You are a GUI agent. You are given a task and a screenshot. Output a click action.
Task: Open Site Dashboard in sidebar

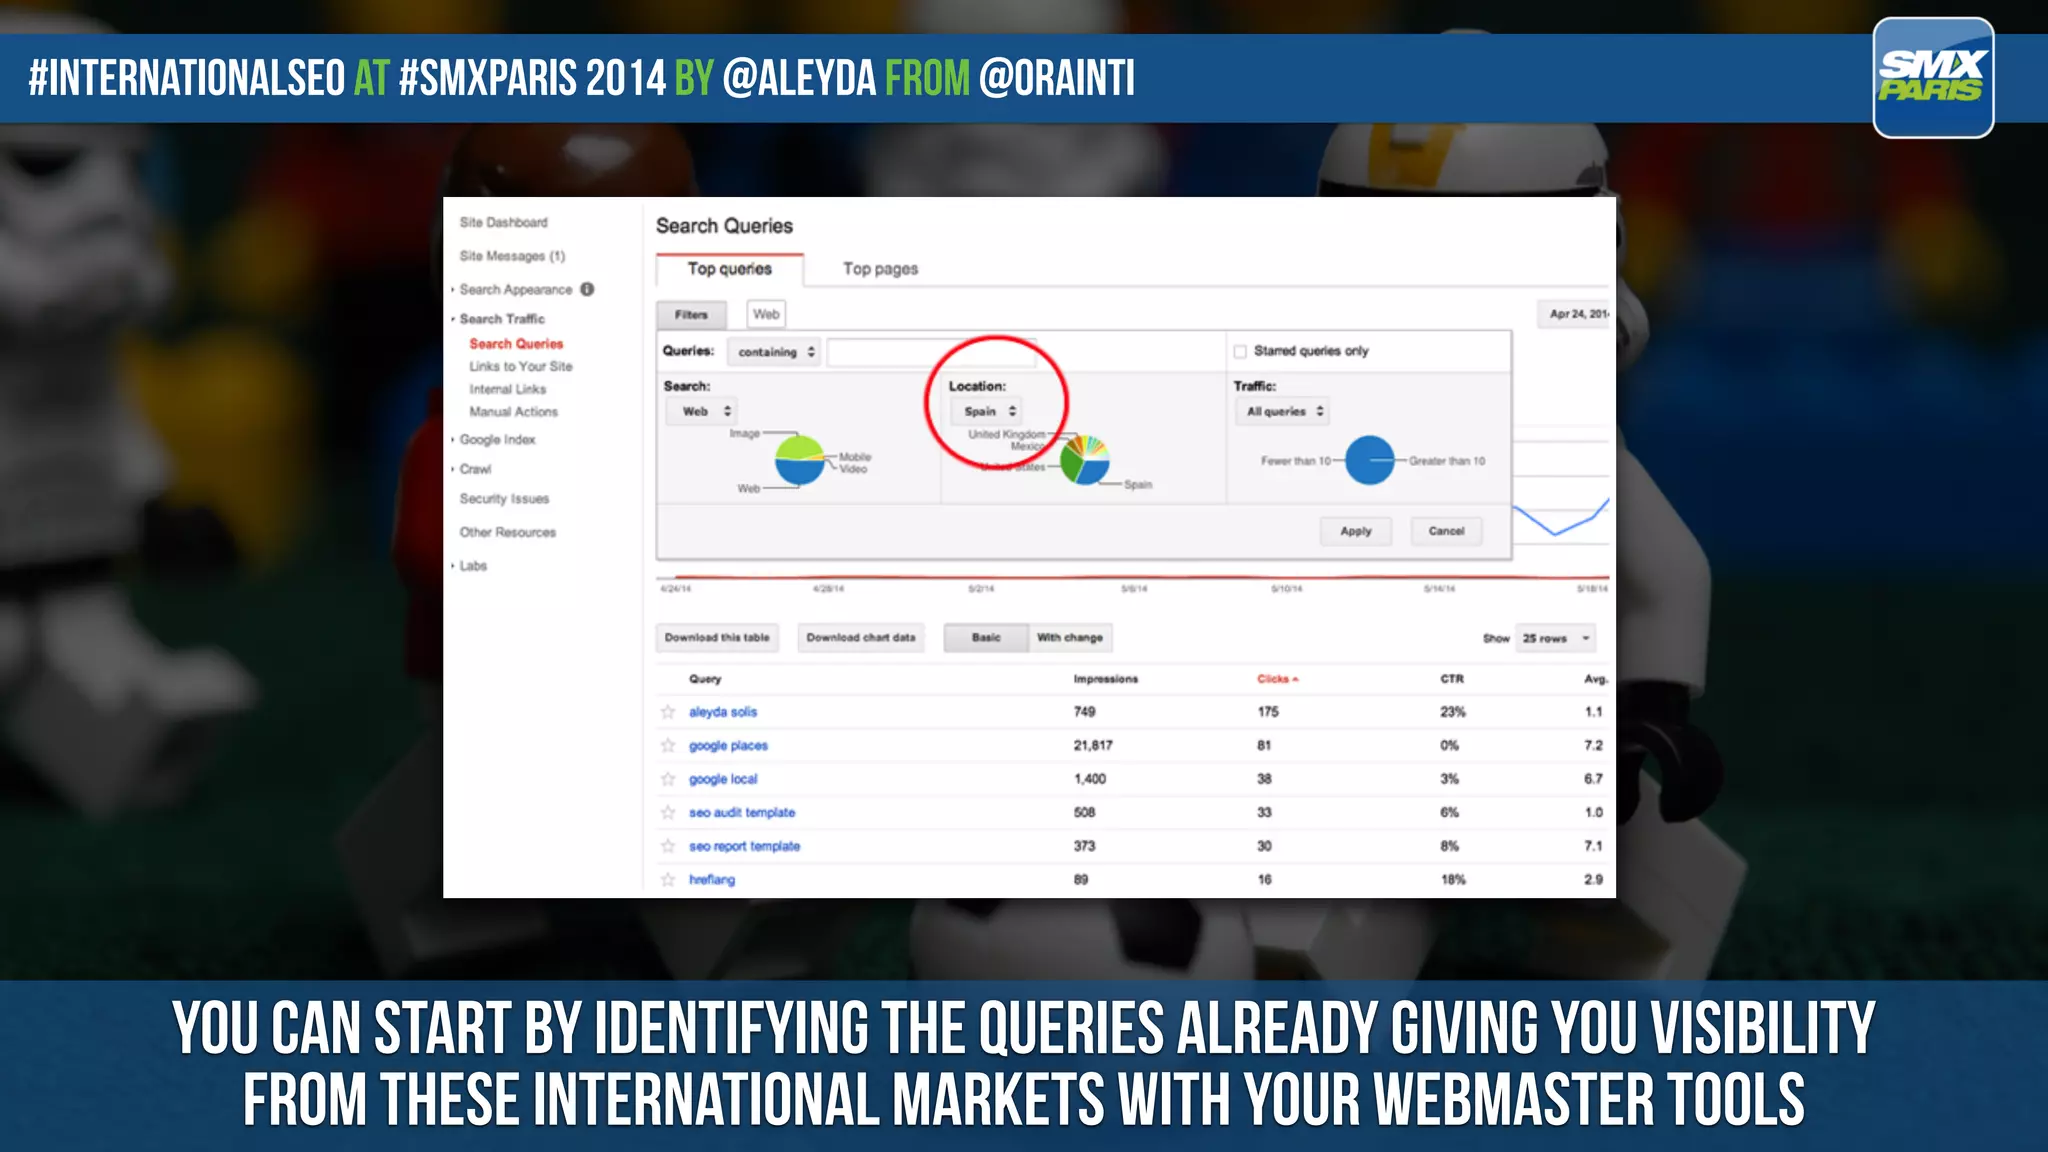(503, 222)
